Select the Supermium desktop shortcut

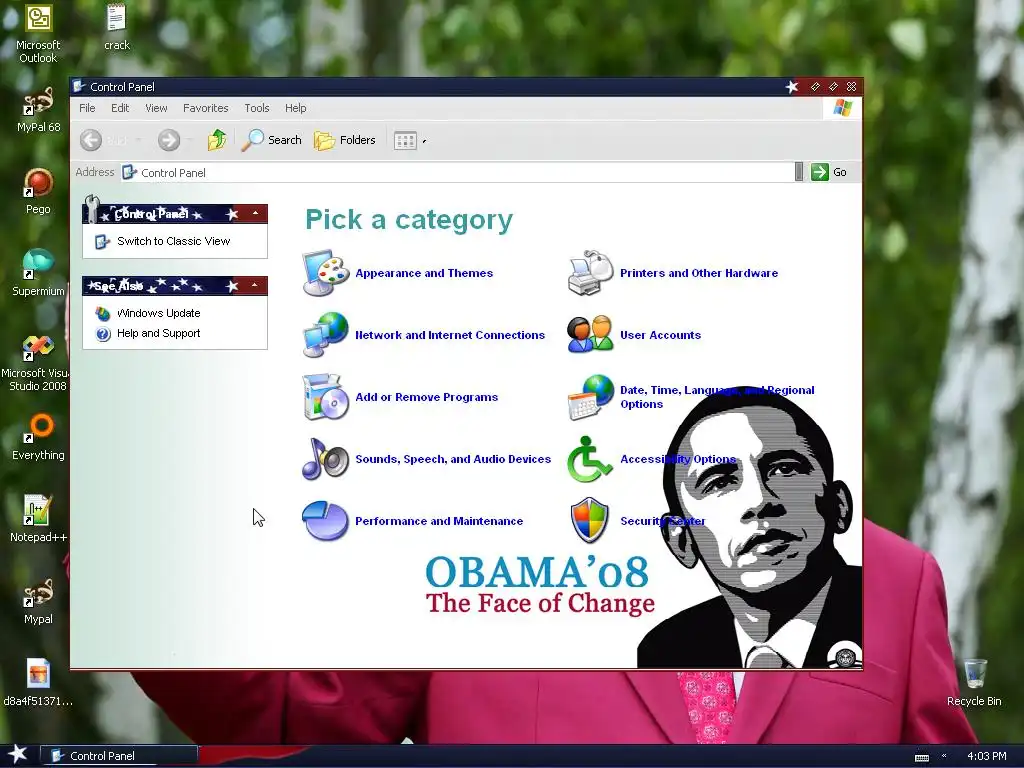coord(38,273)
